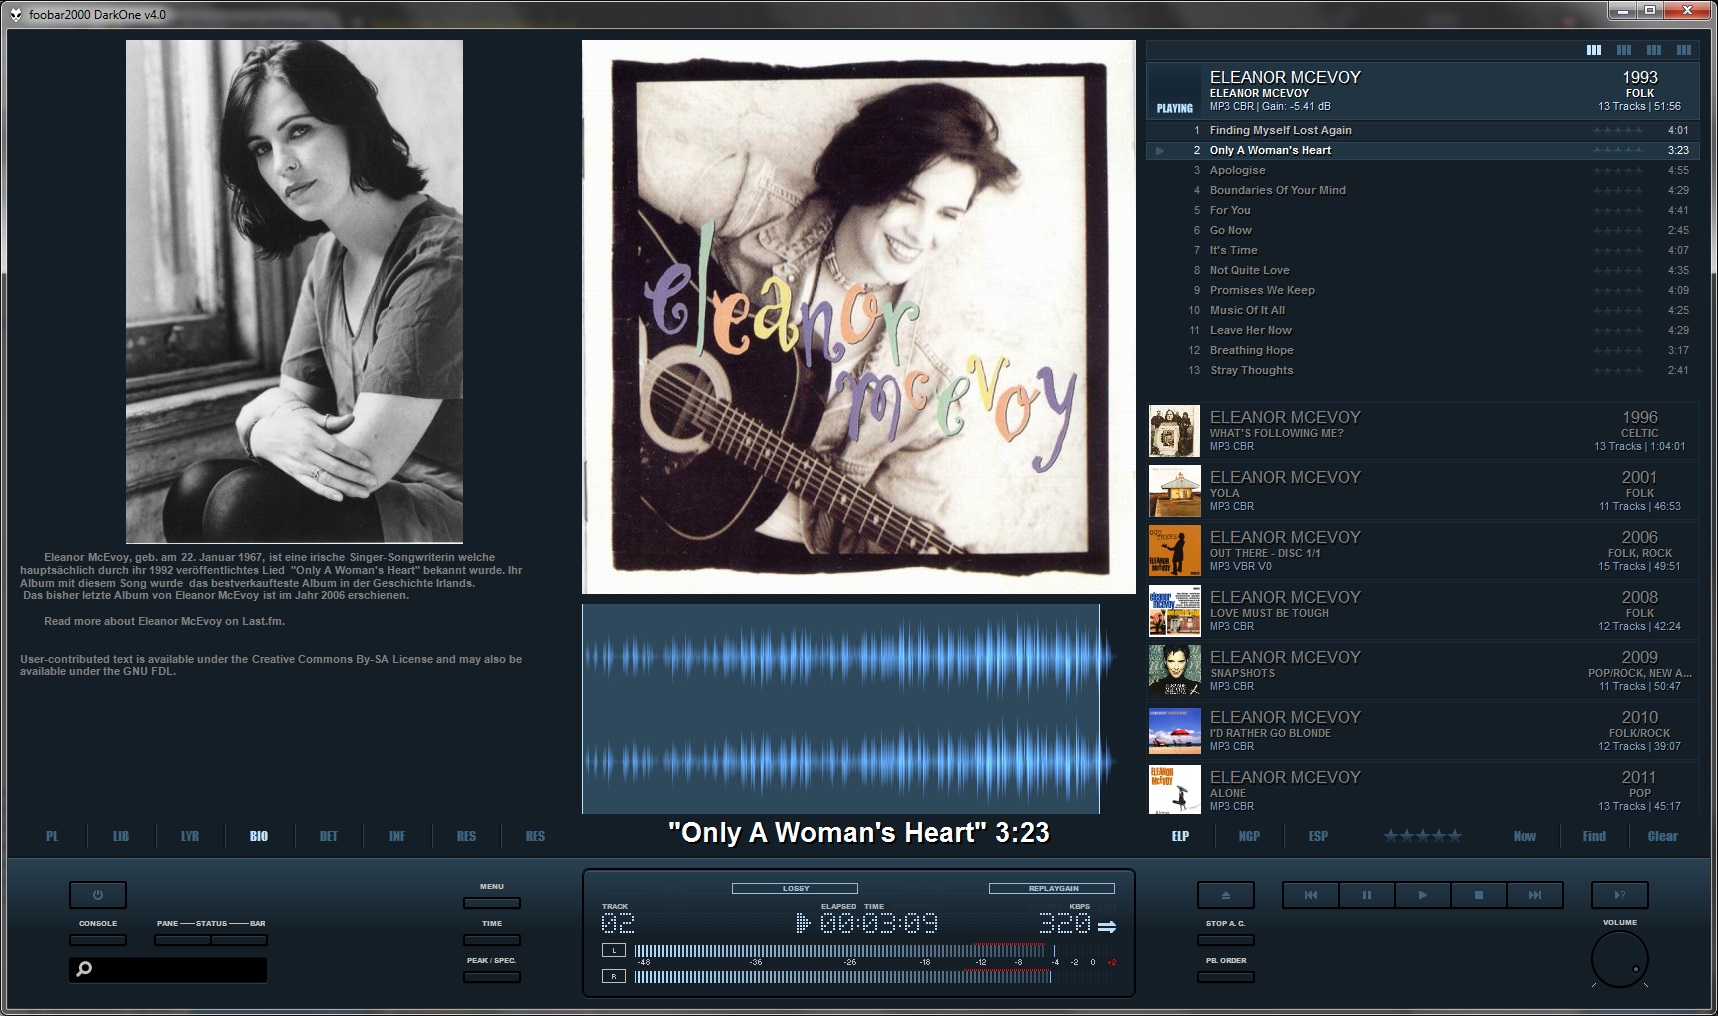The image size is (1718, 1016).
Task: Click the LOSSY indicator in the display
Action: coord(795,888)
